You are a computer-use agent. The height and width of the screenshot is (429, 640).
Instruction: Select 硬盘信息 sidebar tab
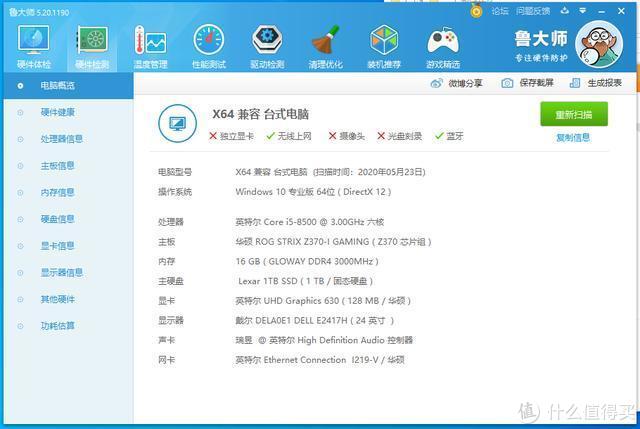68,219
